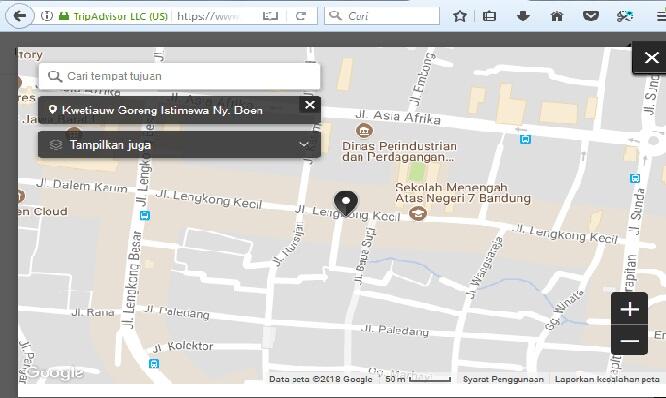This screenshot has height=398, width=666.
Task: Bookmark this page with the star icon
Action: point(460,16)
